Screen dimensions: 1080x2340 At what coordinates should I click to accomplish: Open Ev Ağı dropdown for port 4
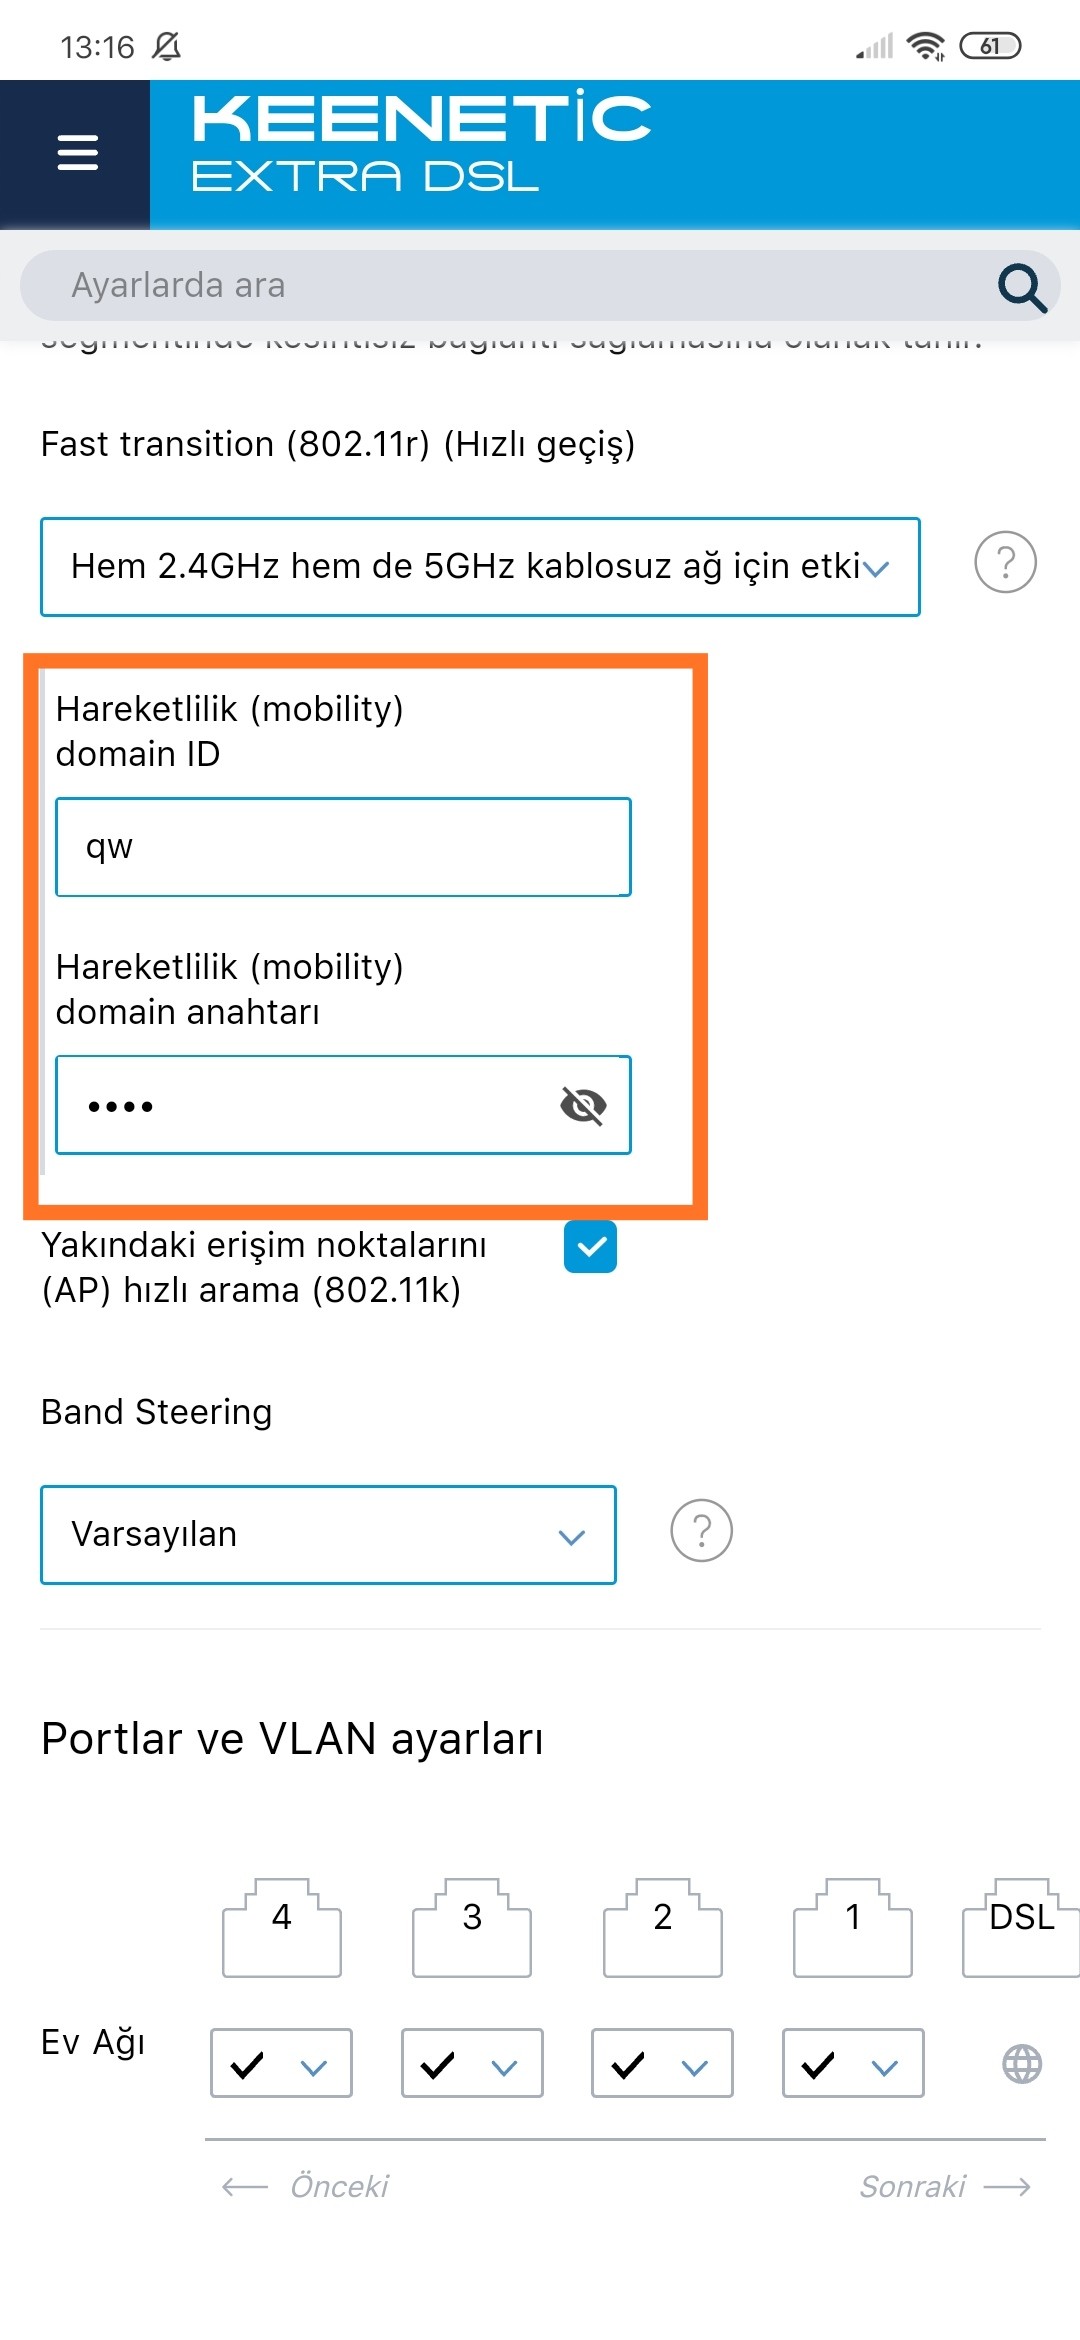pos(281,2063)
